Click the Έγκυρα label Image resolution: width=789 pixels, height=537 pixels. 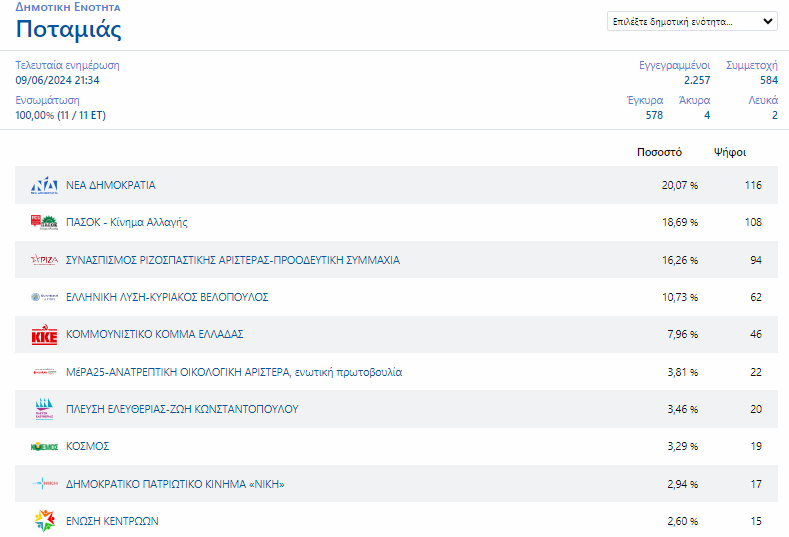645,100
